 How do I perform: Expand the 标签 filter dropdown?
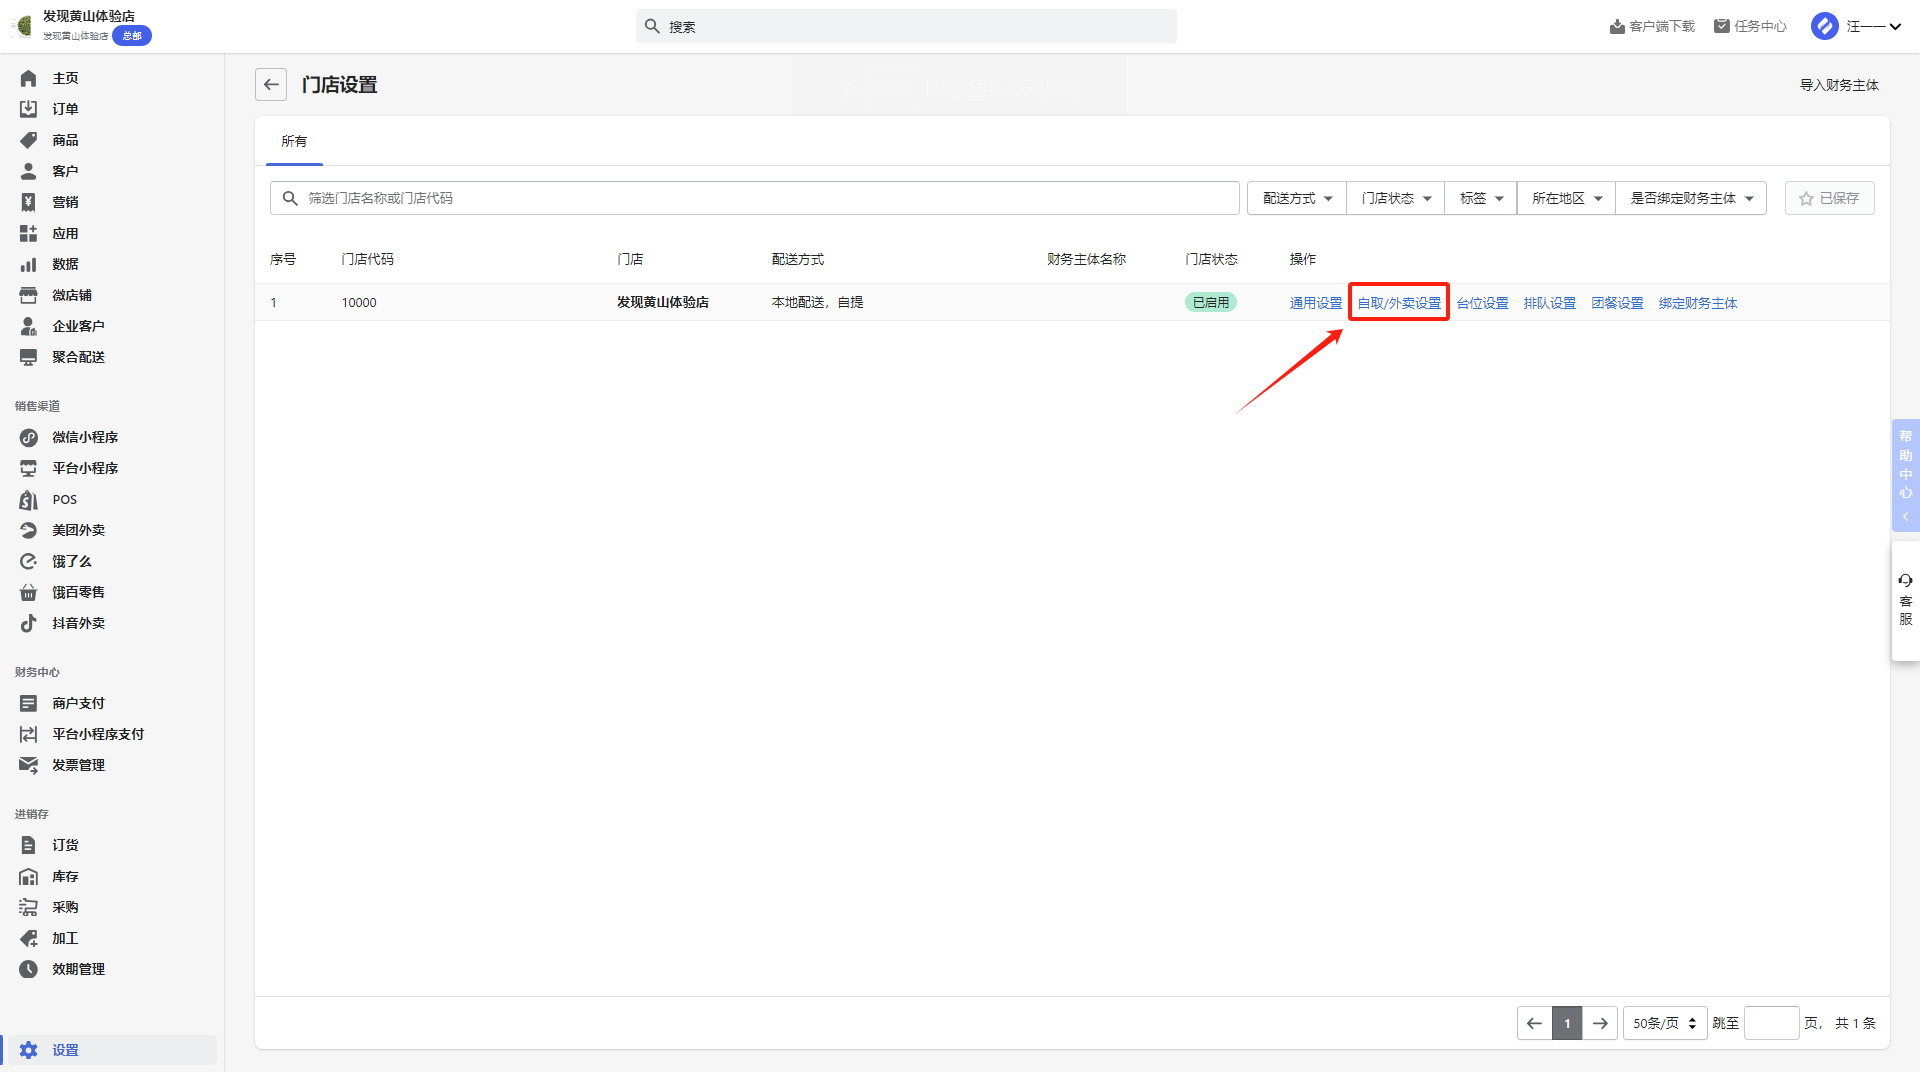pyautogui.click(x=1481, y=198)
